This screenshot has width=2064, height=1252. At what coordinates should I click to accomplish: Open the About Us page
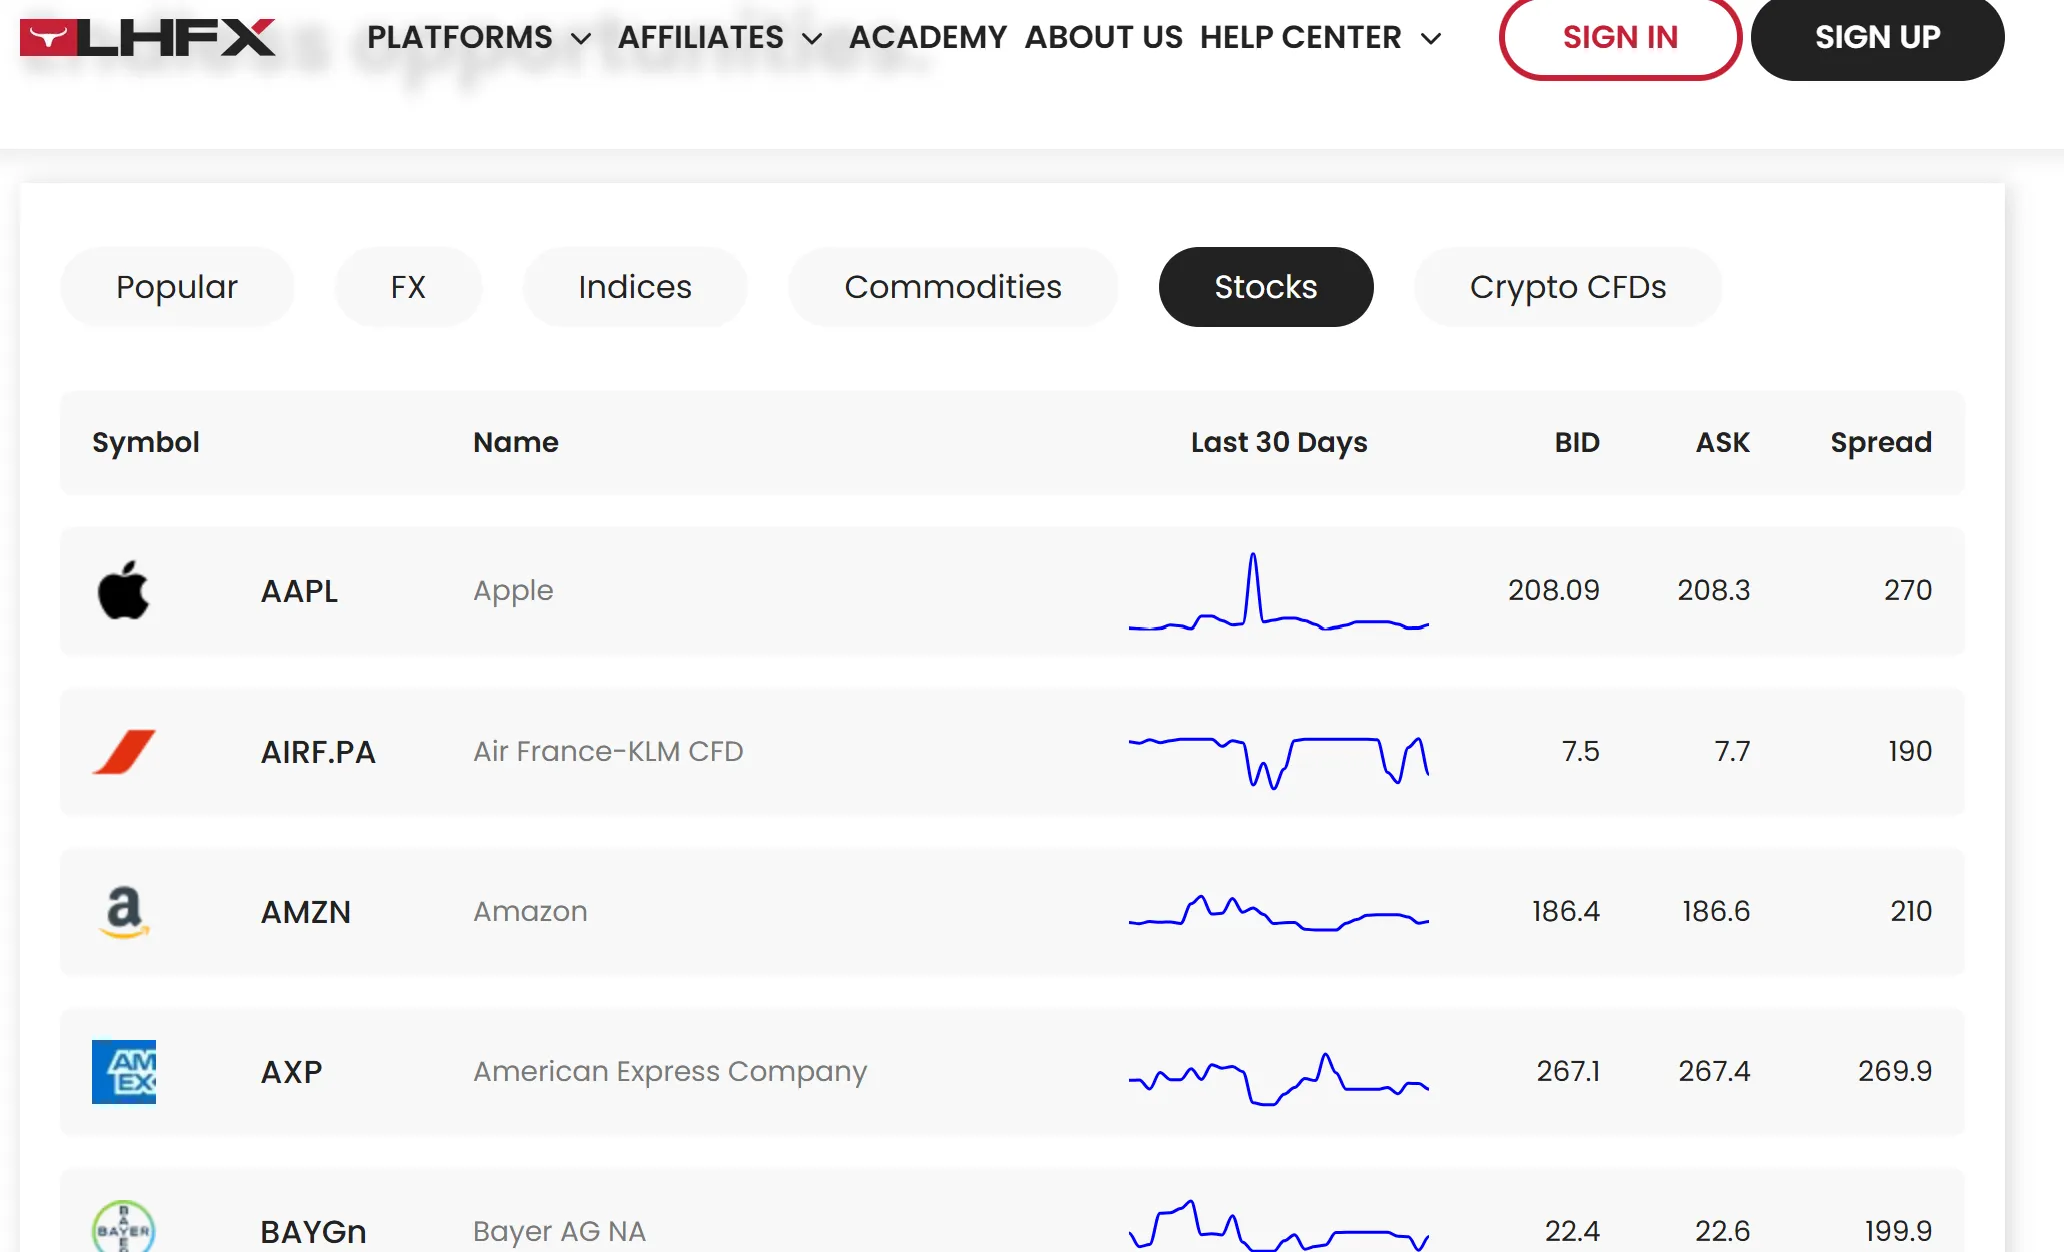1104,37
